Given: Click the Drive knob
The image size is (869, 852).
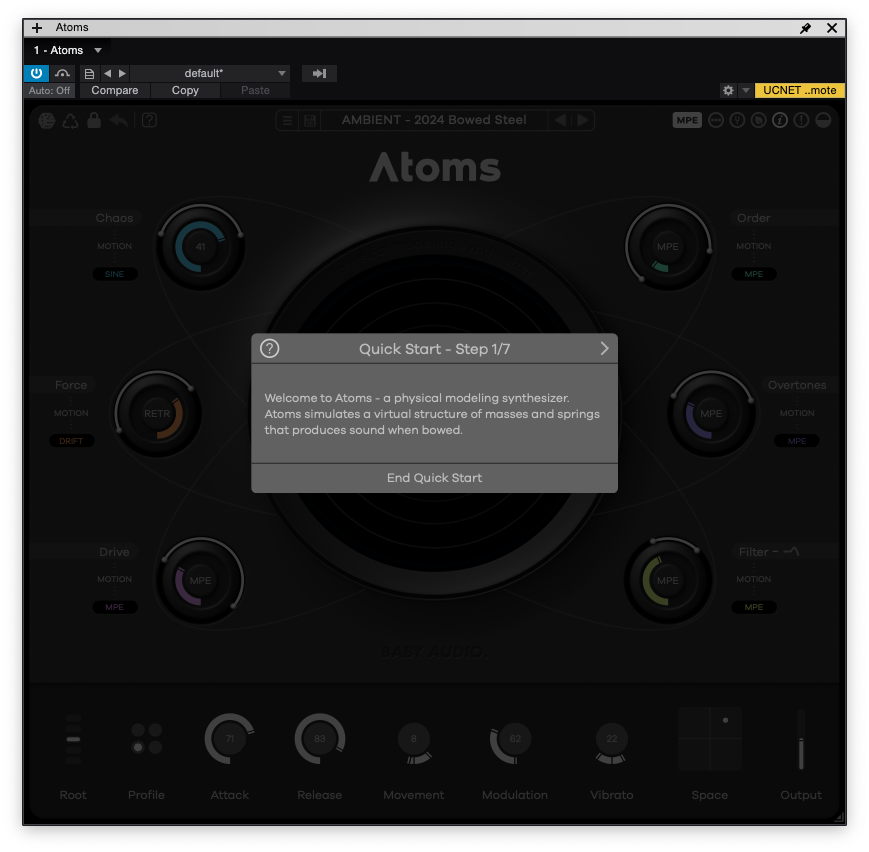Looking at the screenshot, I should click(x=201, y=580).
